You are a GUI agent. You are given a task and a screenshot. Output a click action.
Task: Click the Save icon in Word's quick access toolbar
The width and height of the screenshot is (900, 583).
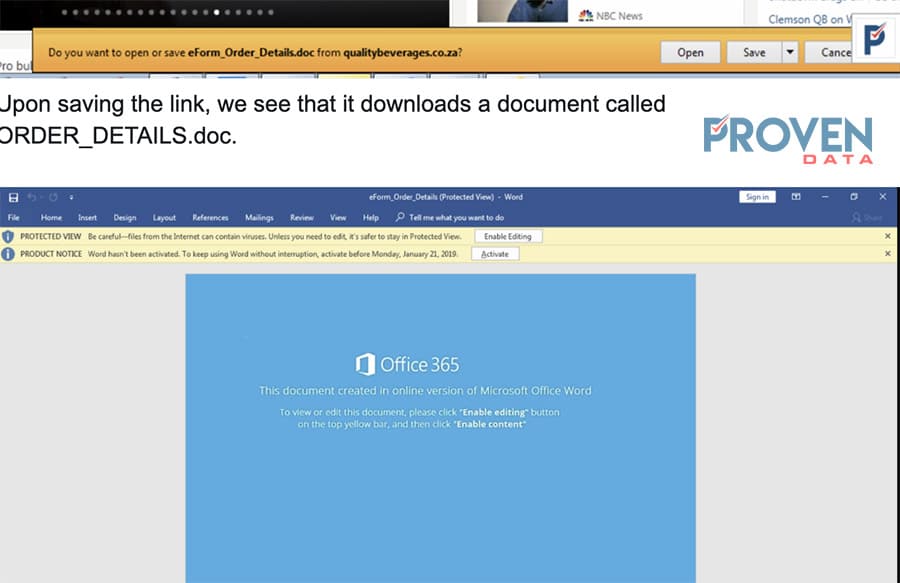(13, 197)
